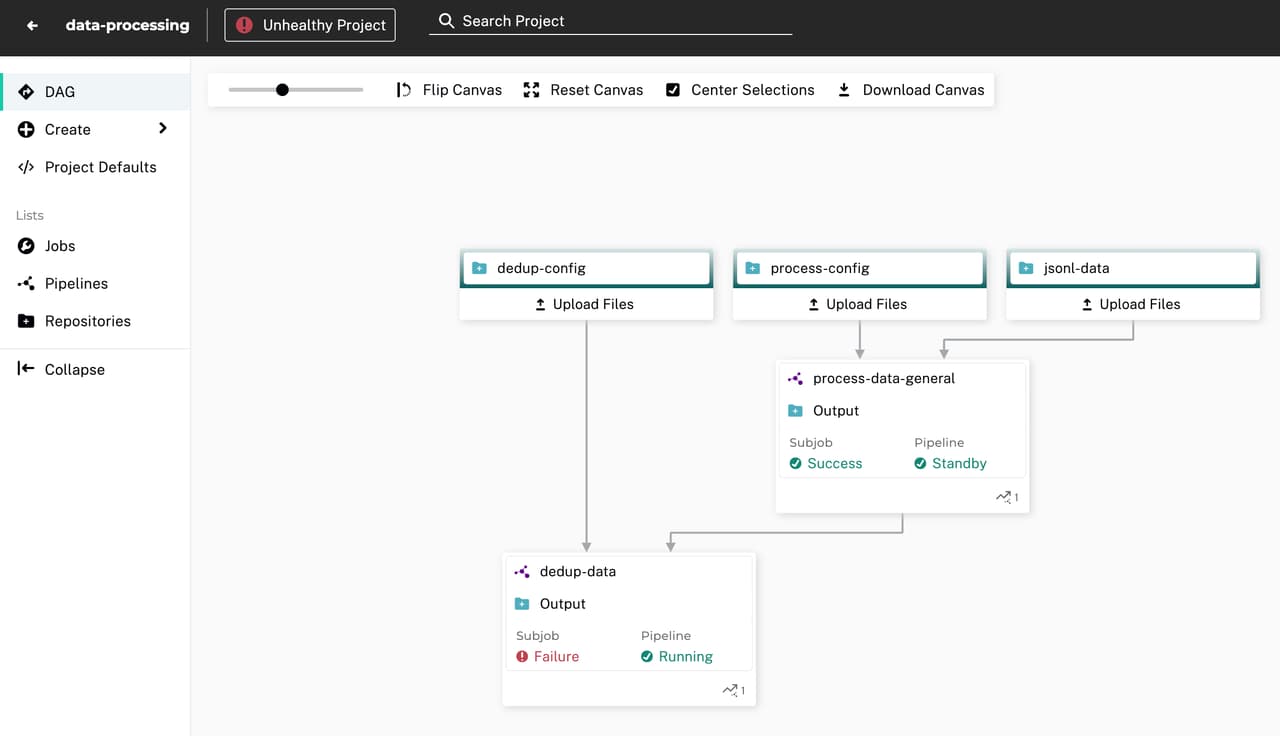Image resolution: width=1280 pixels, height=736 pixels.
Task: Click the Jobs icon in the sidebar
Action: coord(26,246)
